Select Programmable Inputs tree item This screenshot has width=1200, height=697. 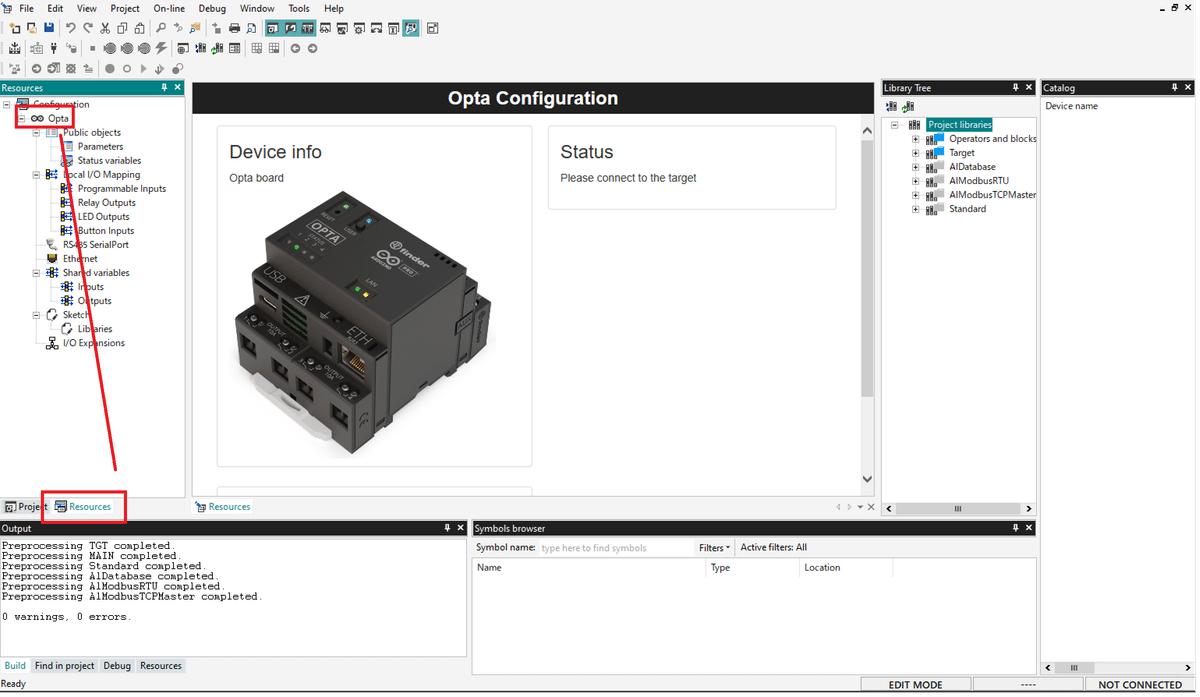point(122,188)
